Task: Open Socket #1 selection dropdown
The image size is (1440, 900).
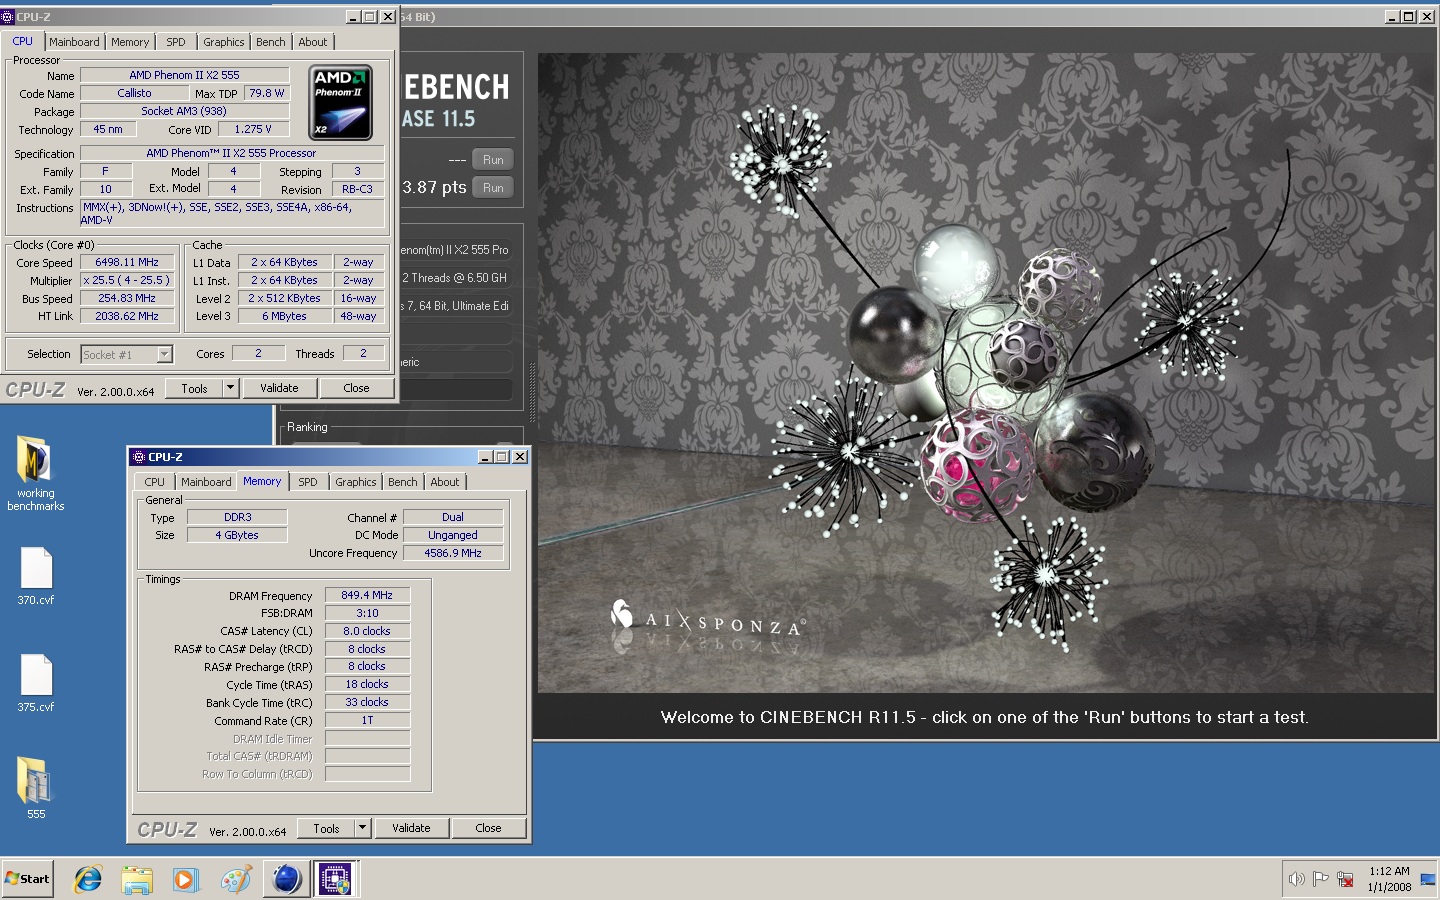Action: 127,354
